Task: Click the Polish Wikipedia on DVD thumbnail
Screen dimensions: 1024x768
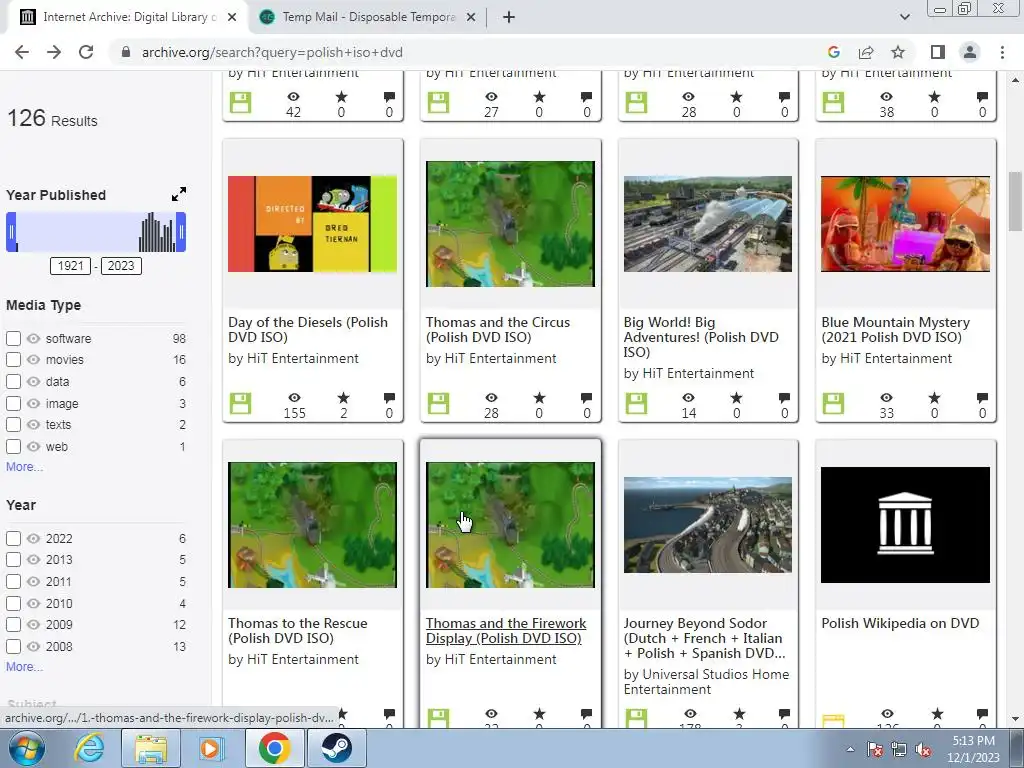Action: 905,524
